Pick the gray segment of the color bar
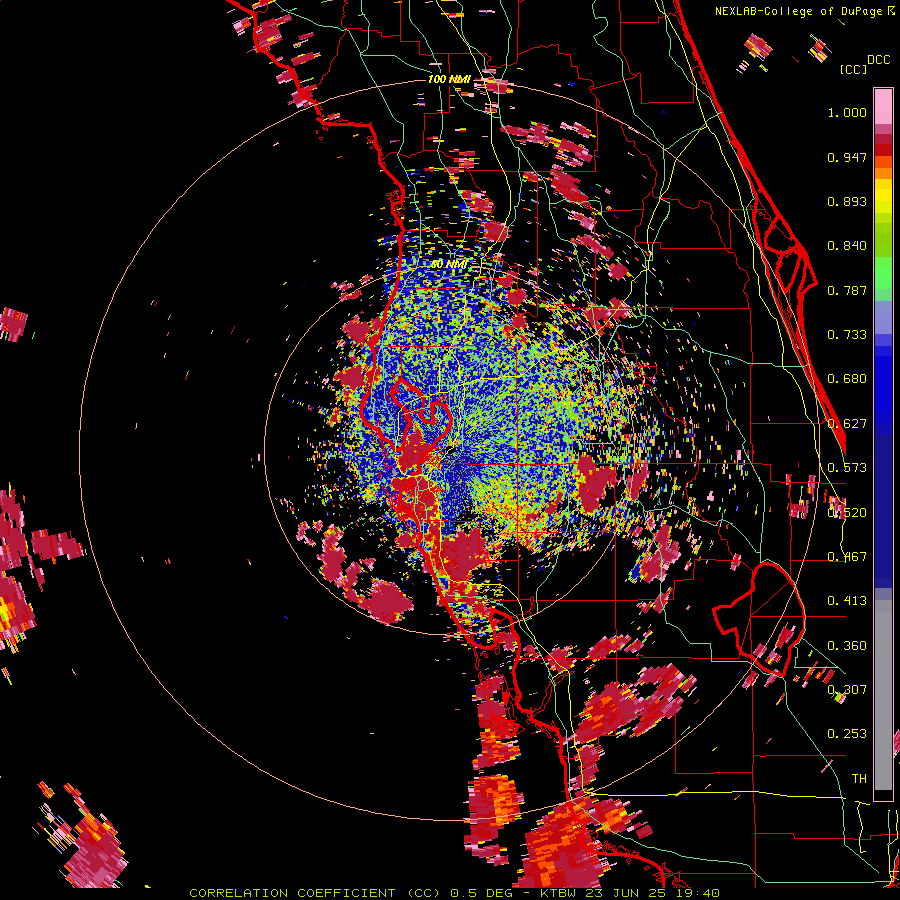900x900 pixels. tap(883, 695)
